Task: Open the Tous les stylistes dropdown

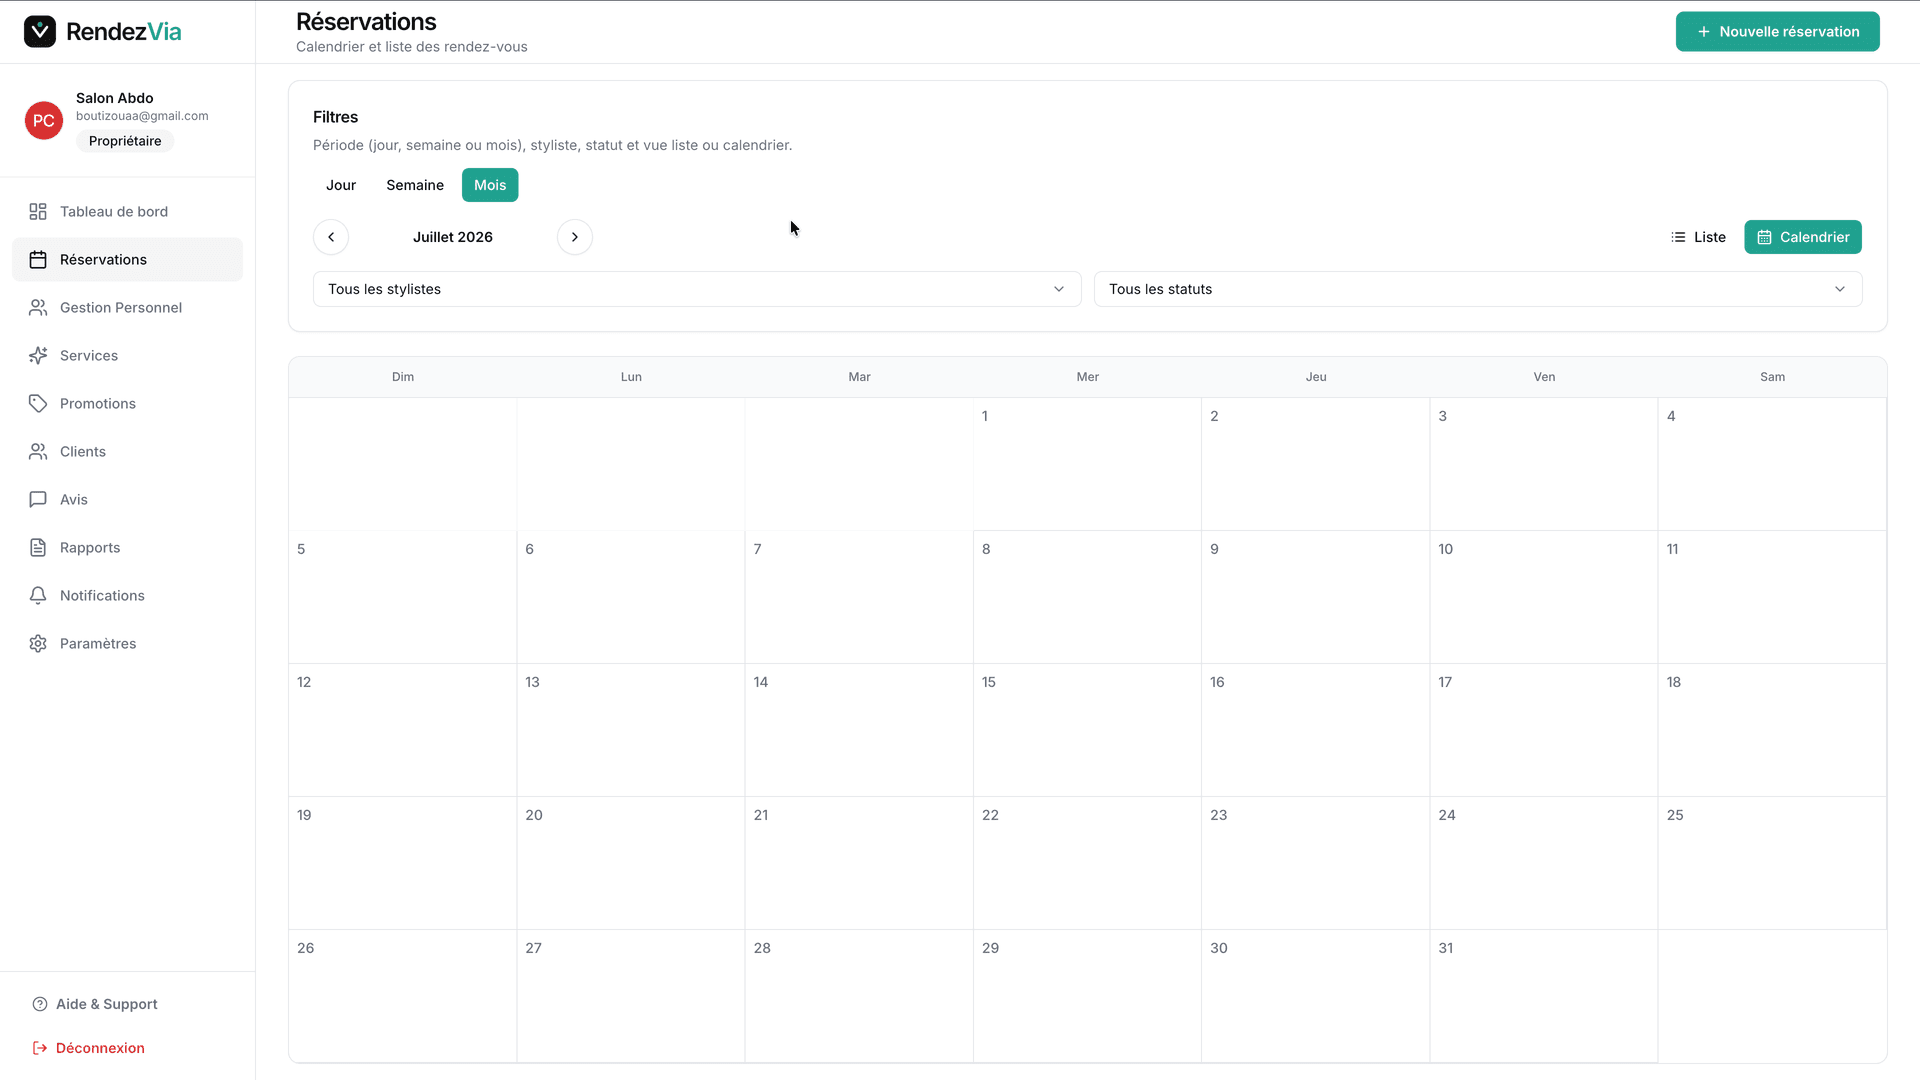Action: pyautogui.click(x=697, y=289)
